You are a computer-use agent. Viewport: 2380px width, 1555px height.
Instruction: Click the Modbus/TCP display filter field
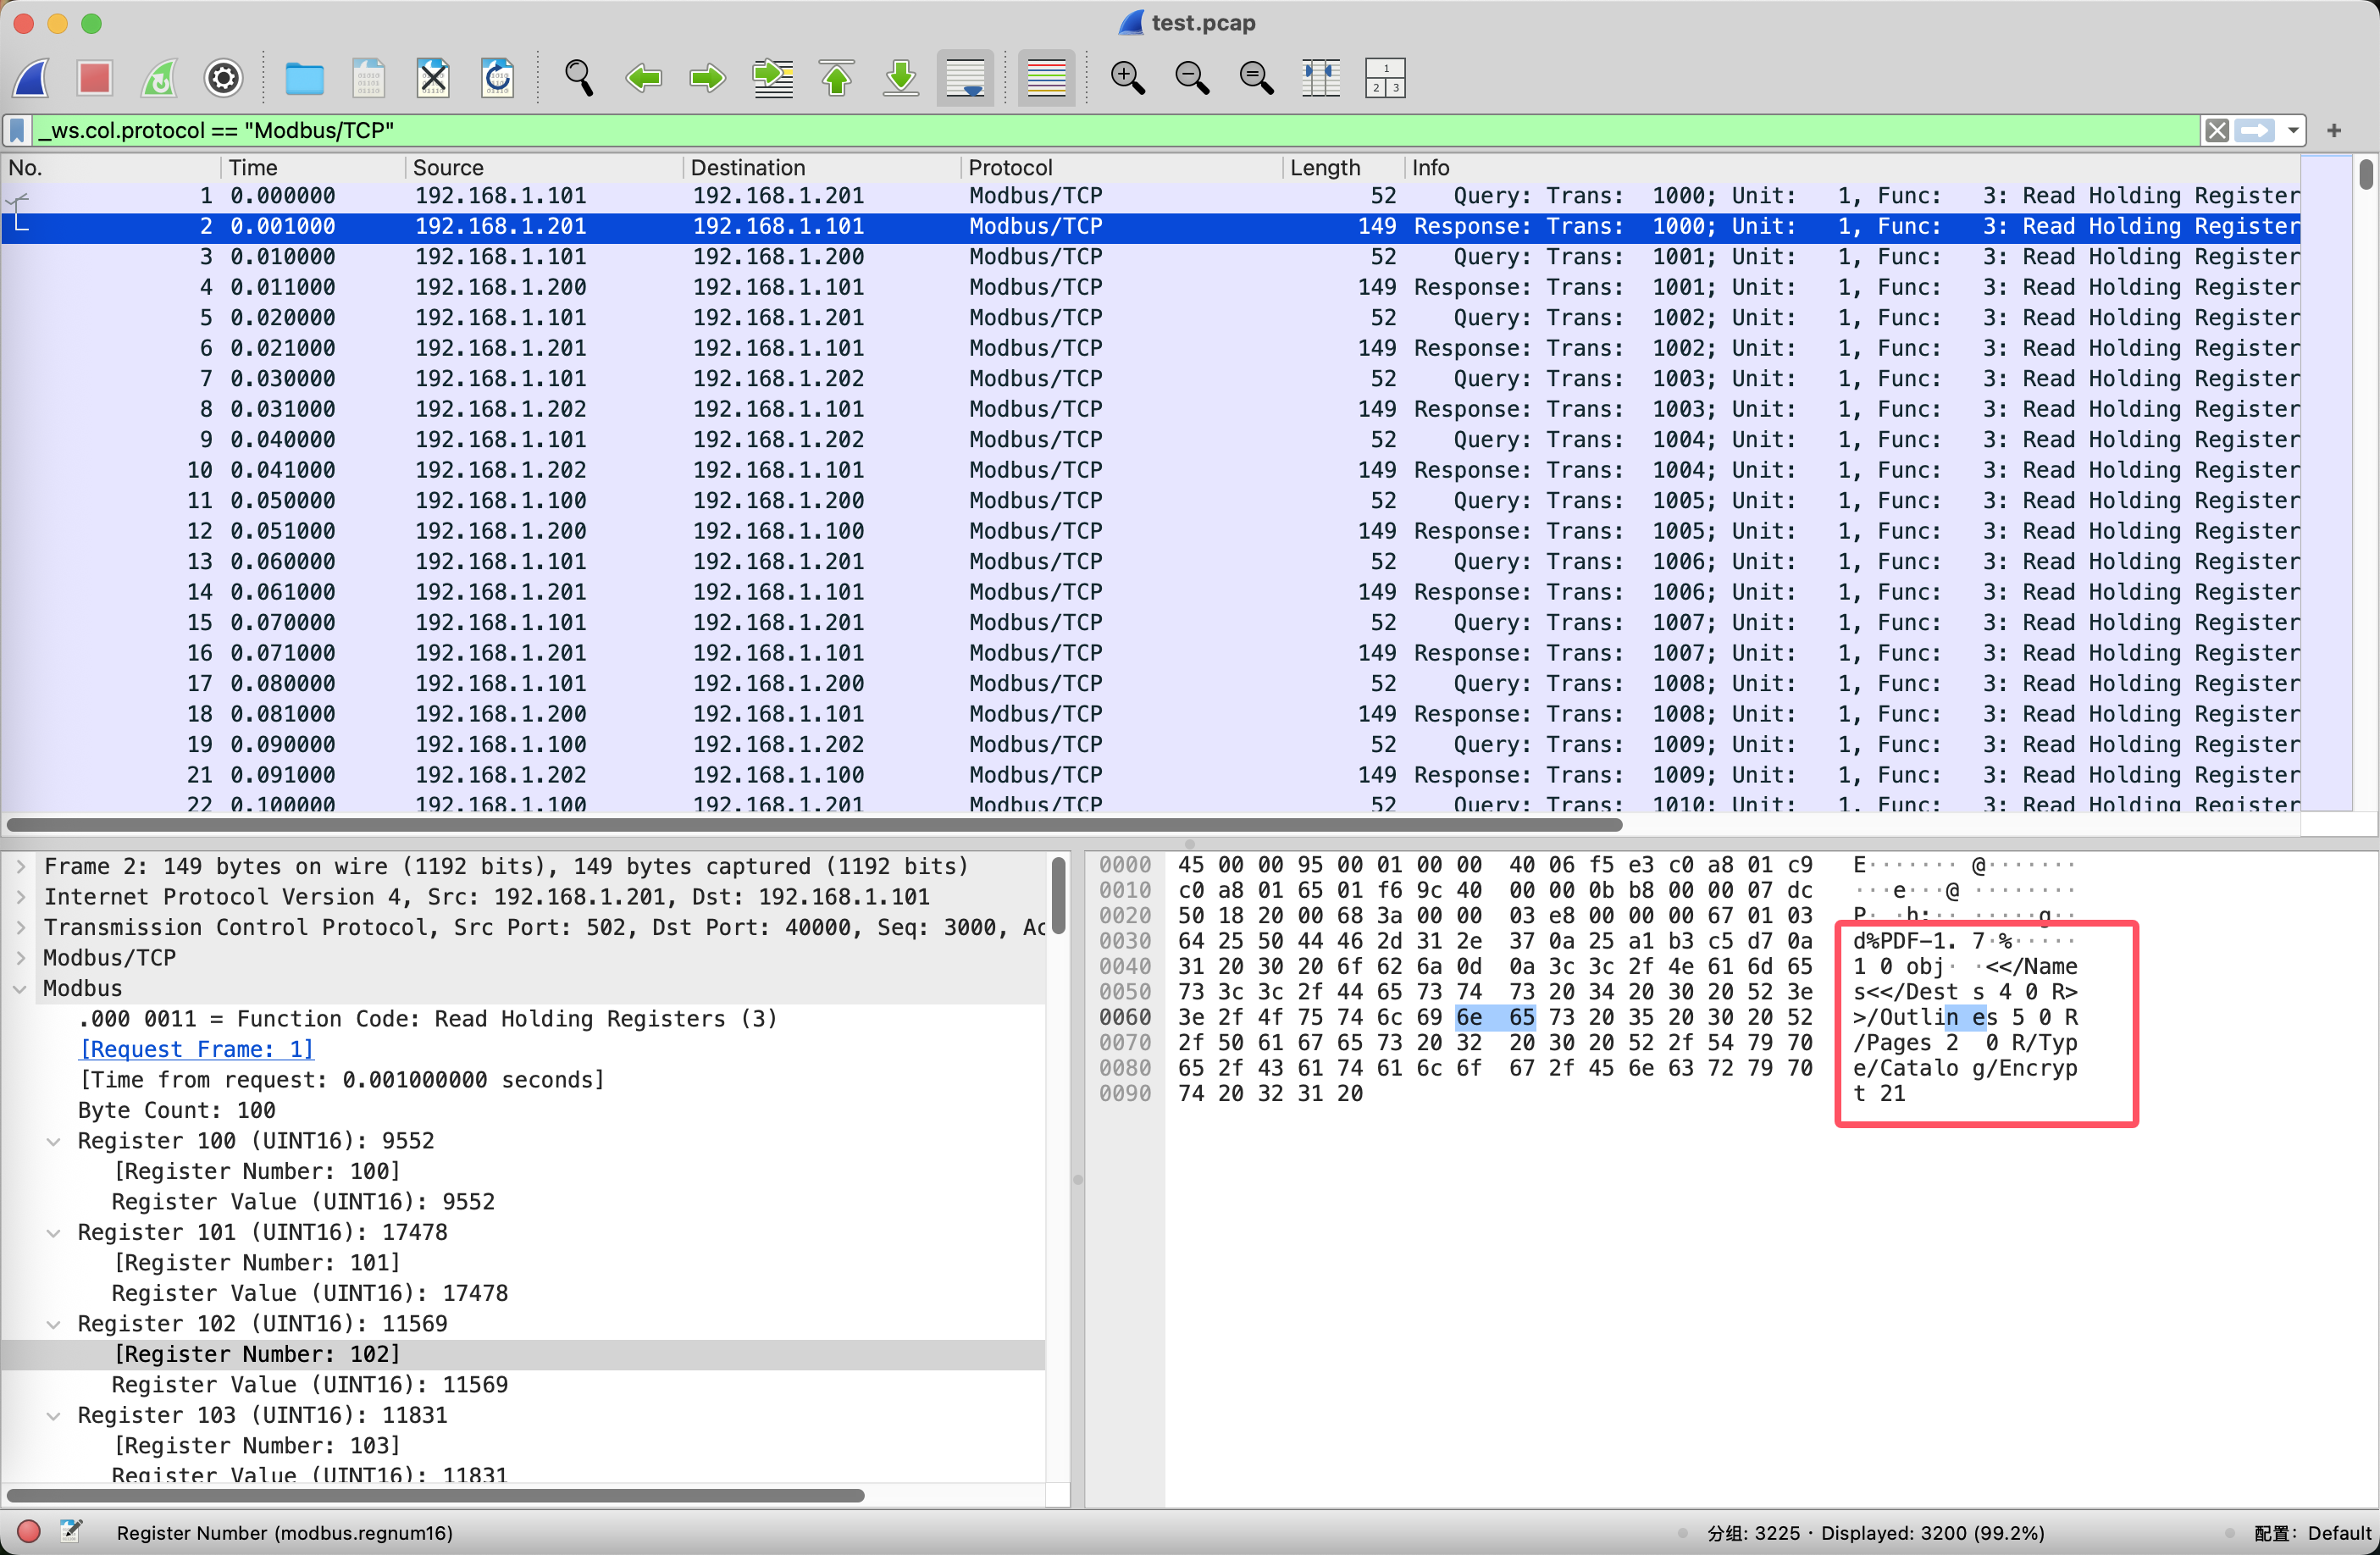(1115, 130)
